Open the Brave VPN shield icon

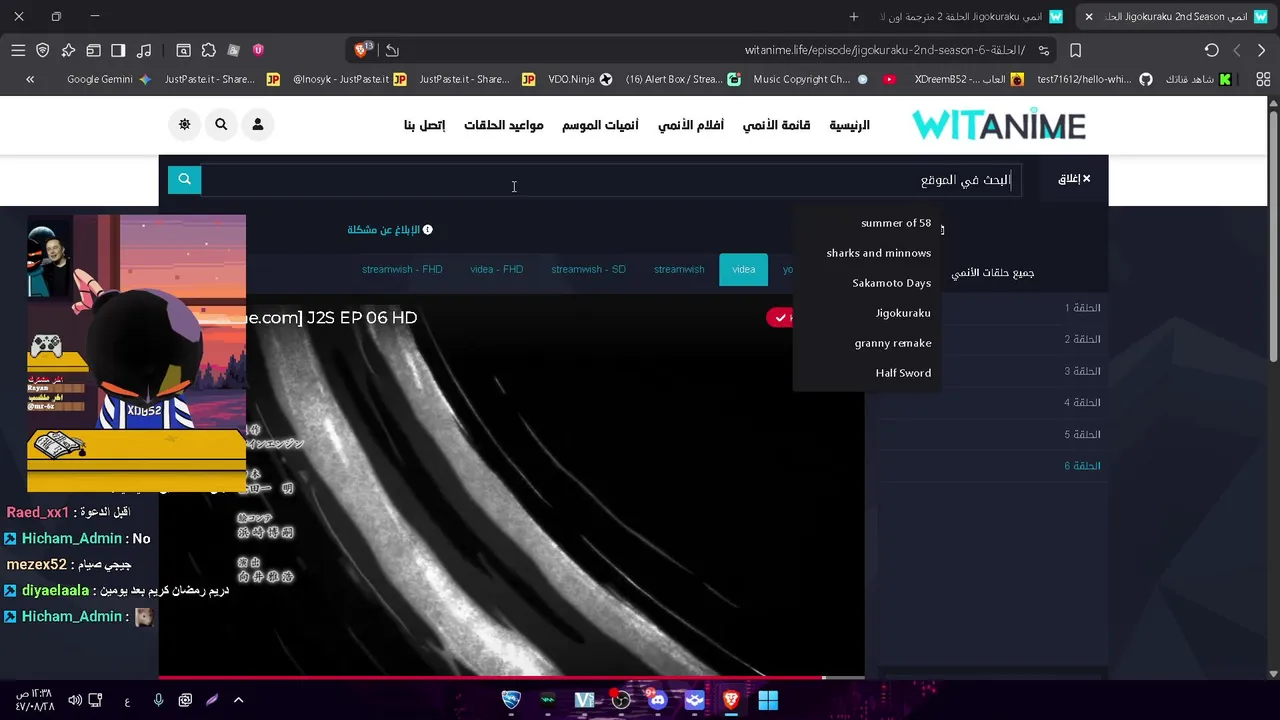43,50
